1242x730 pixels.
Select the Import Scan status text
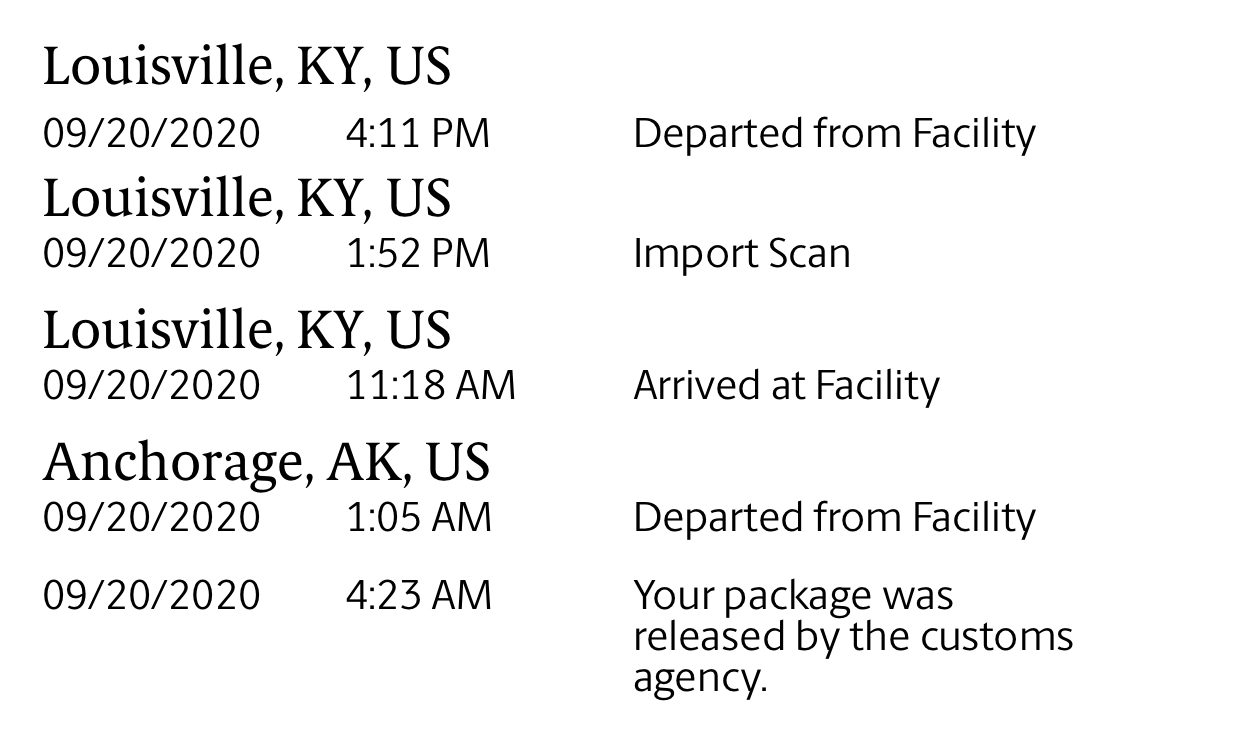point(742,254)
